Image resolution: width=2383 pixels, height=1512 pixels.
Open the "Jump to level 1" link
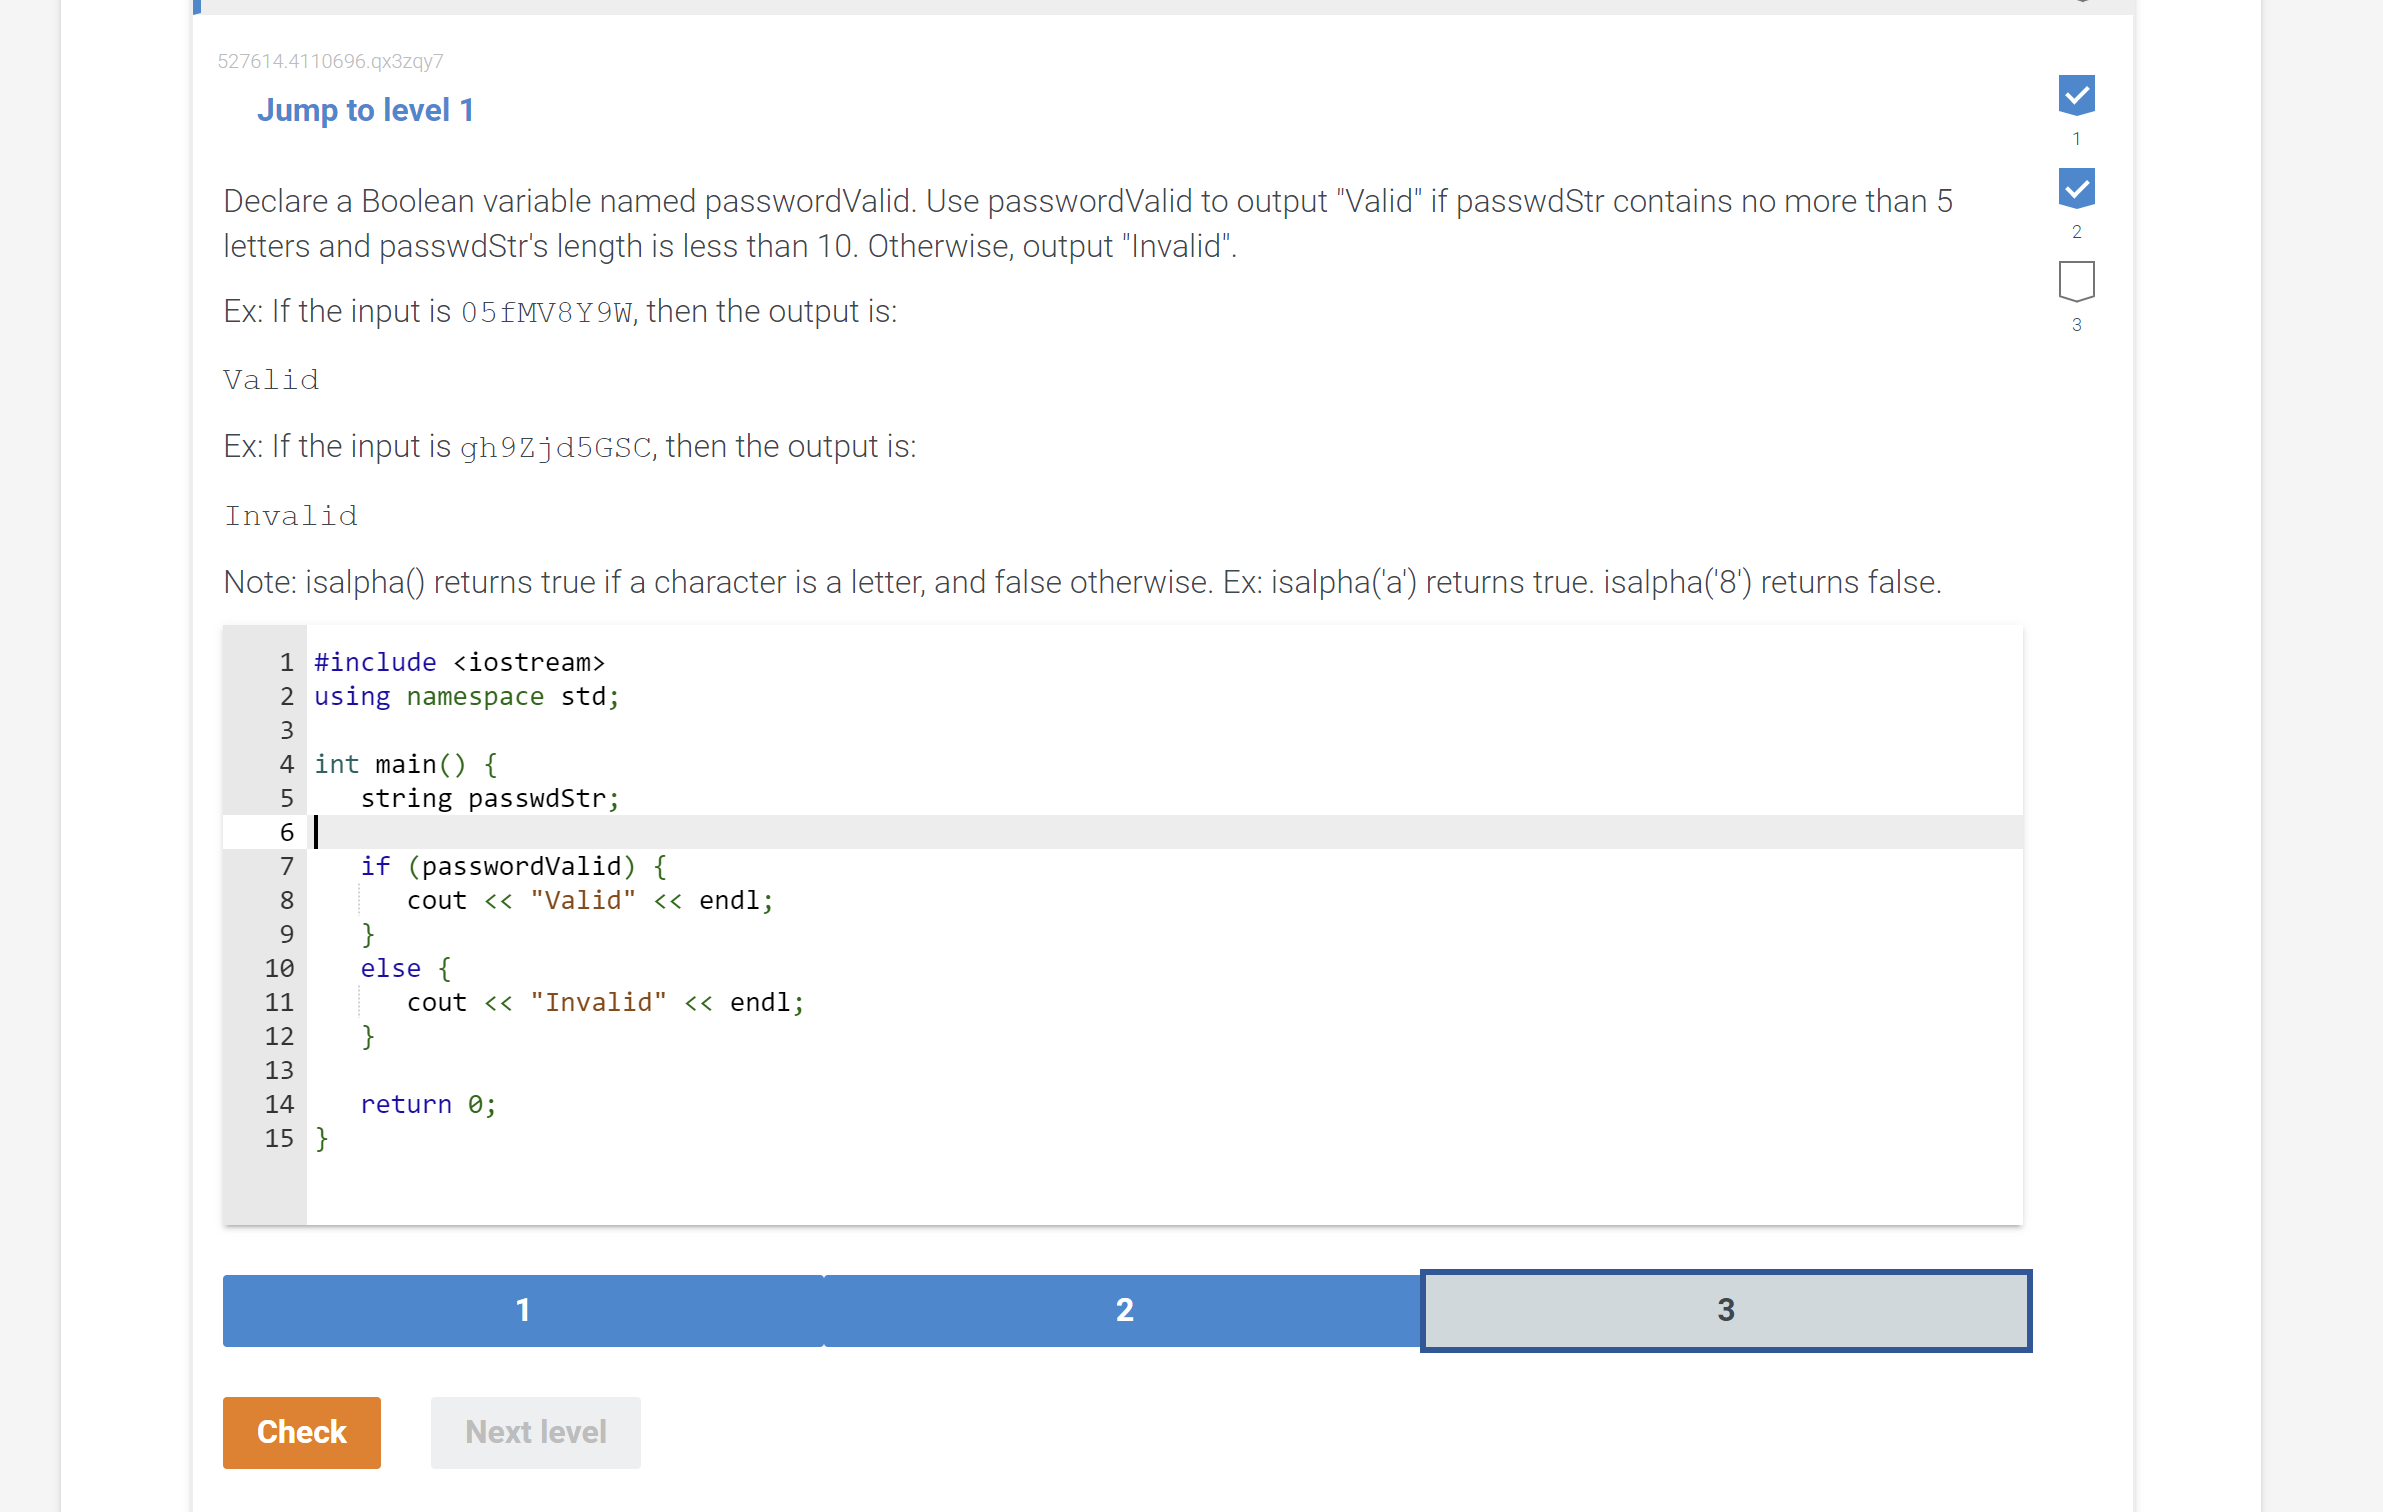pos(365,111)
